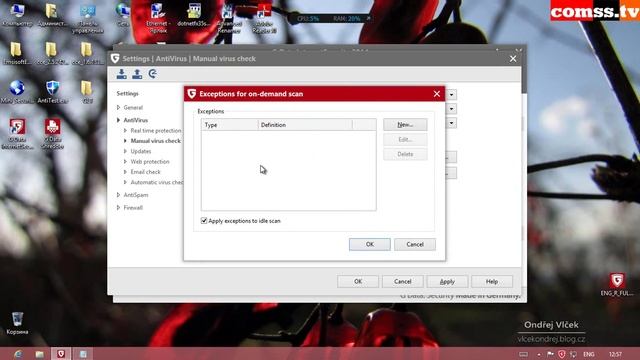
Task: Select Firewall in the settings tree
Action: coord(133,208)
